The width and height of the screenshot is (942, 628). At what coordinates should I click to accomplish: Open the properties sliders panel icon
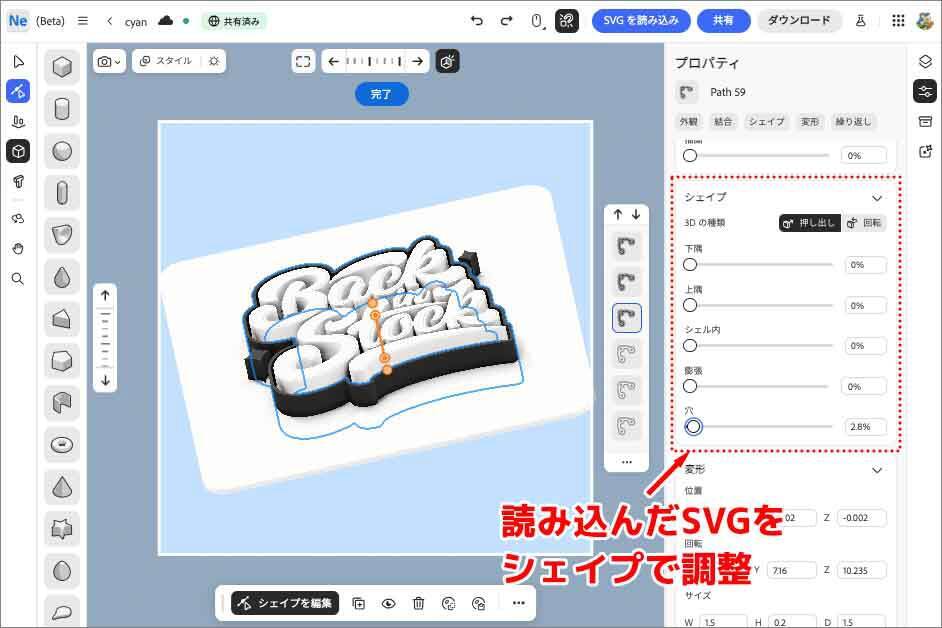point(925,91)
